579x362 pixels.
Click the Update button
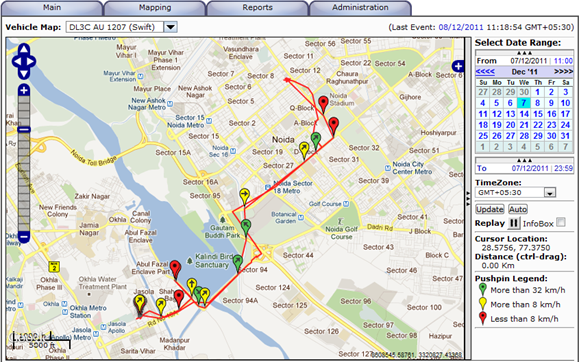coord(490,209)
